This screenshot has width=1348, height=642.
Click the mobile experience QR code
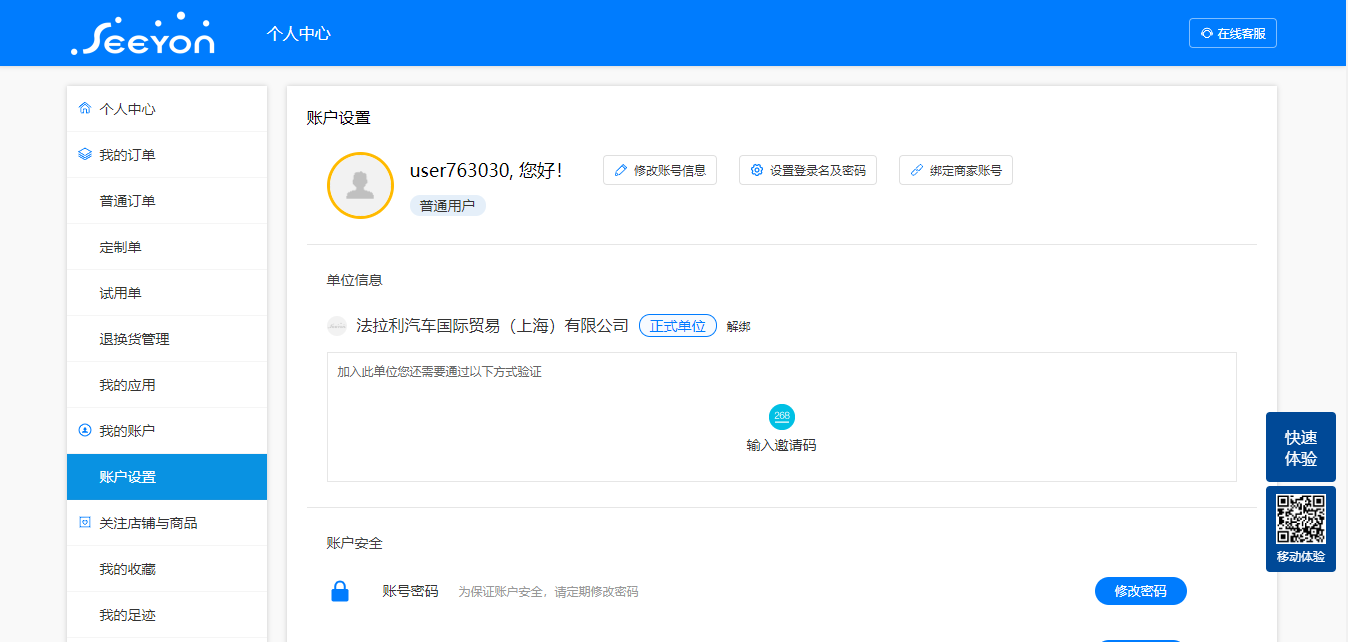point(1301,520)
